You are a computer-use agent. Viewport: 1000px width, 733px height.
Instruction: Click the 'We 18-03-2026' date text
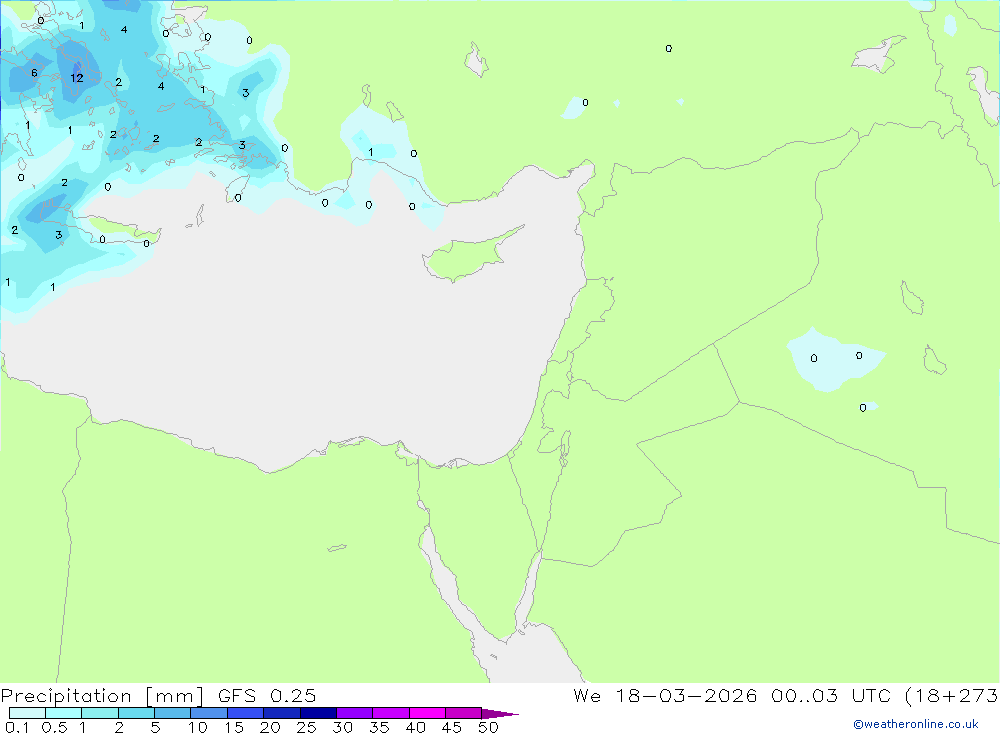[x=665, y=696]
